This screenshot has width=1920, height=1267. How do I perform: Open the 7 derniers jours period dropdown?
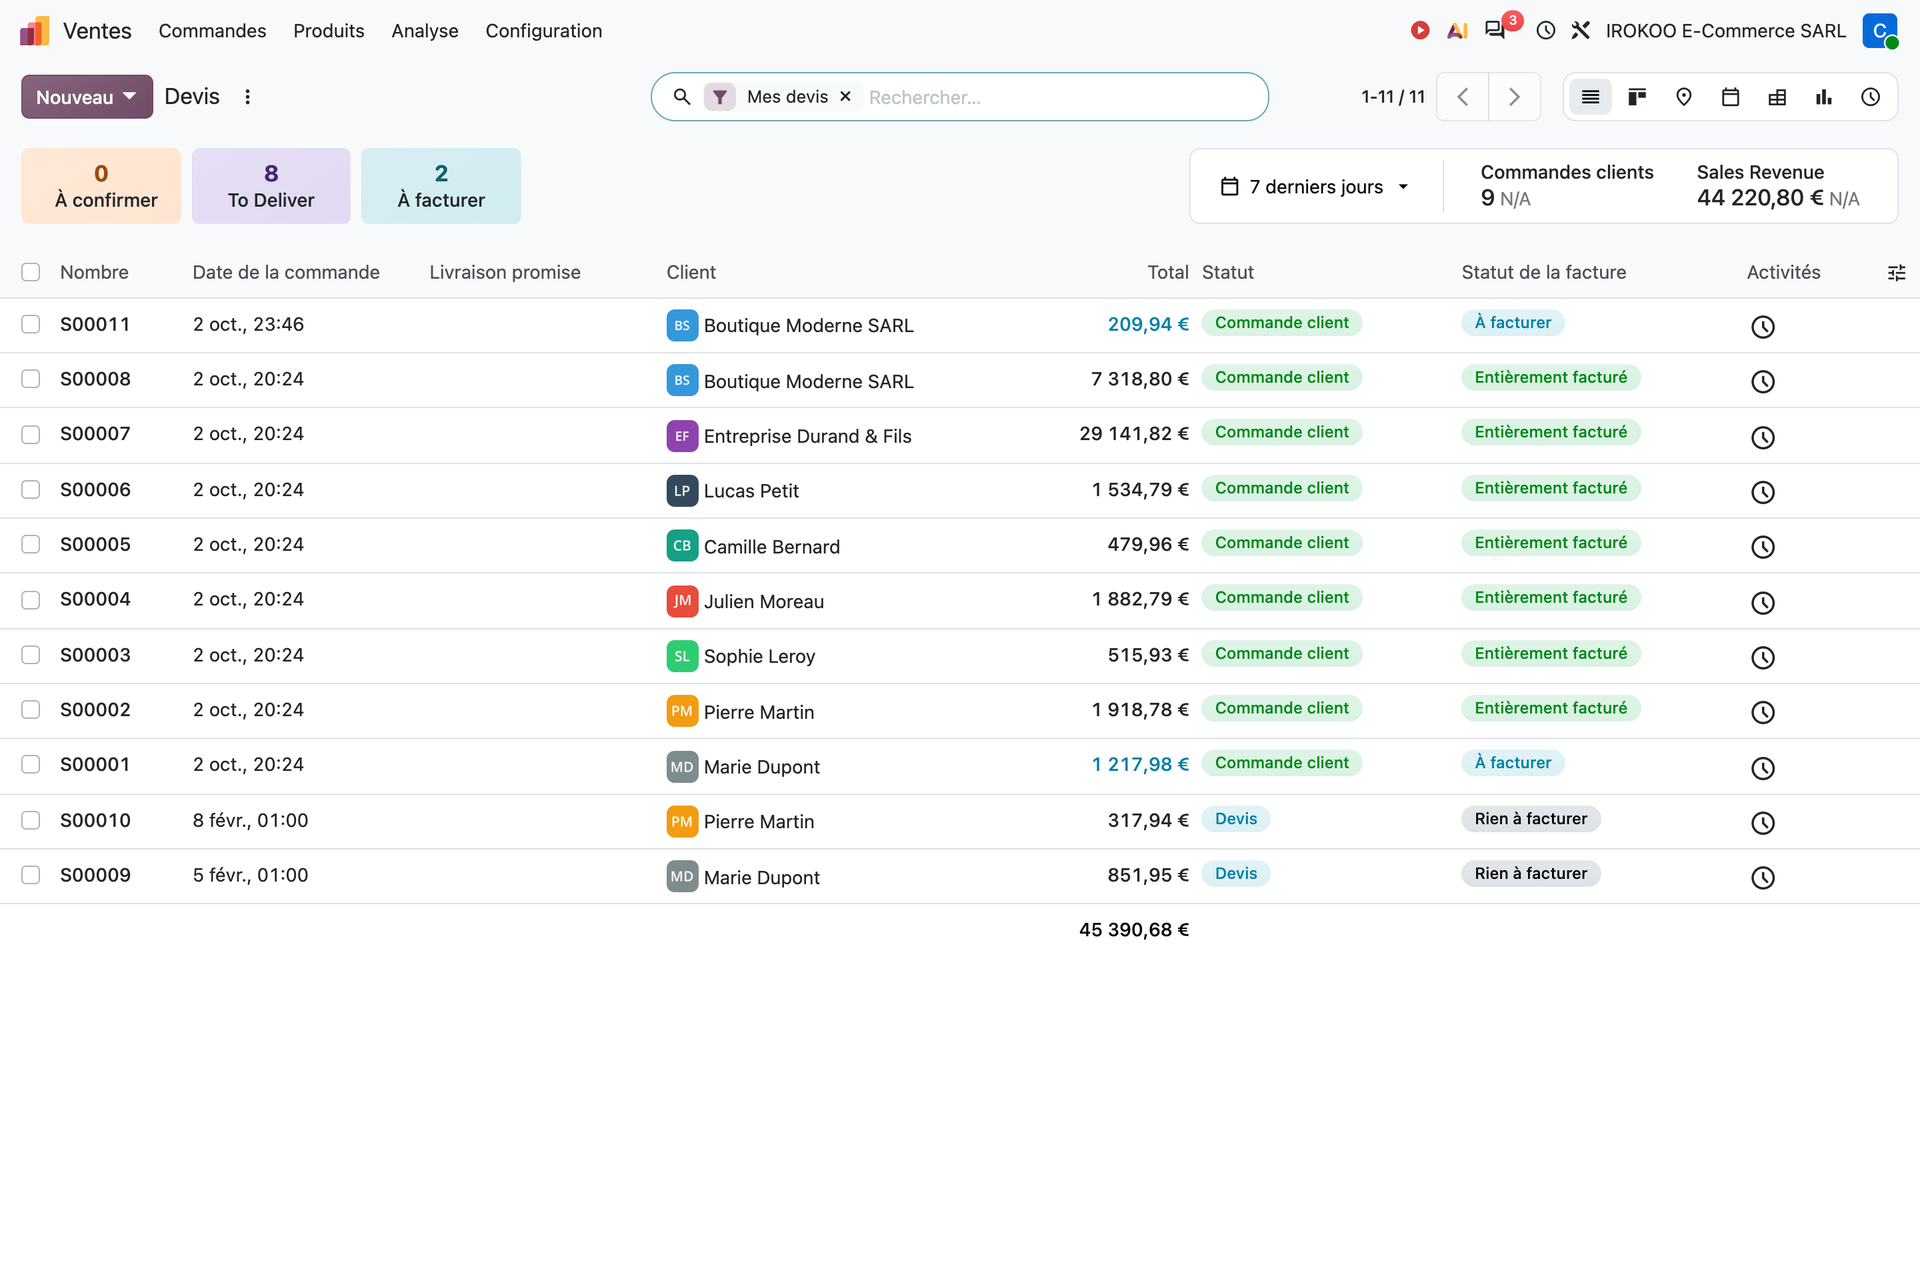click(x=1316, y=187)
